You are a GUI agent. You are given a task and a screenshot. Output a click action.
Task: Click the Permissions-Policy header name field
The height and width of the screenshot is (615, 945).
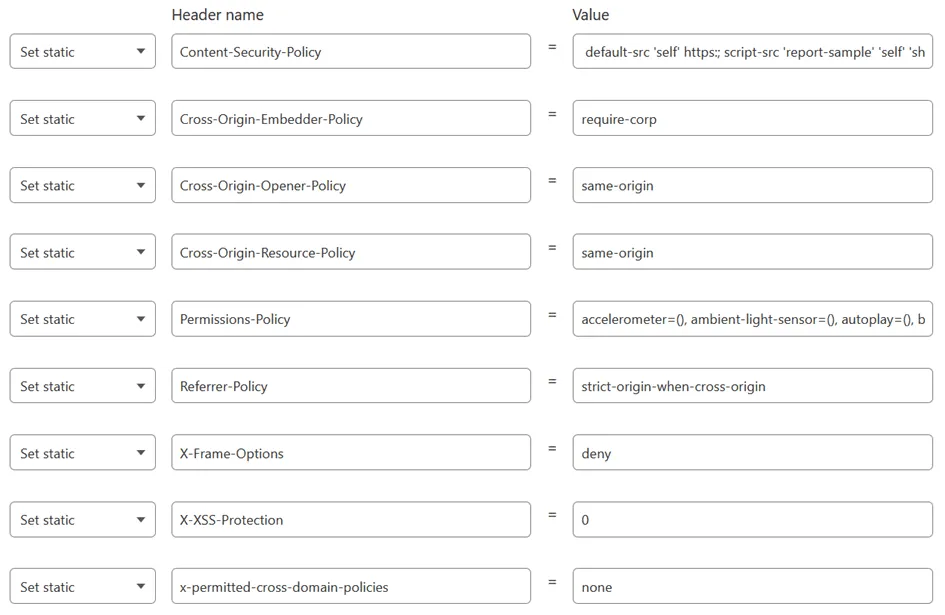pyautogui.click(x=350, y=319)
